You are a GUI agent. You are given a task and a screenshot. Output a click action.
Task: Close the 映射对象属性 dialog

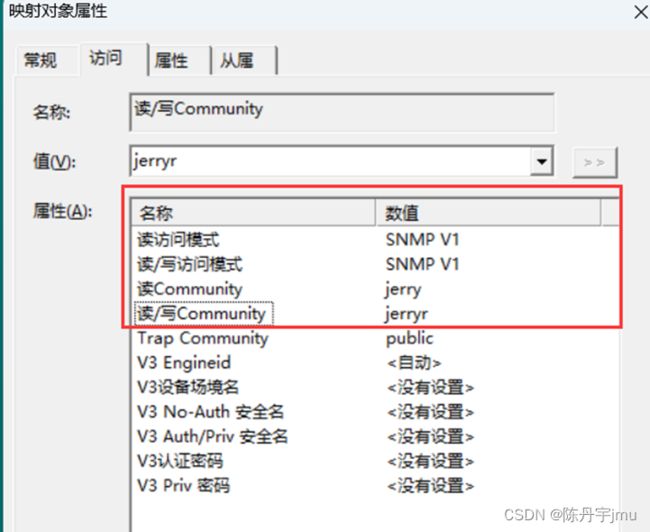pyautogui.click(x=640, y=12)
